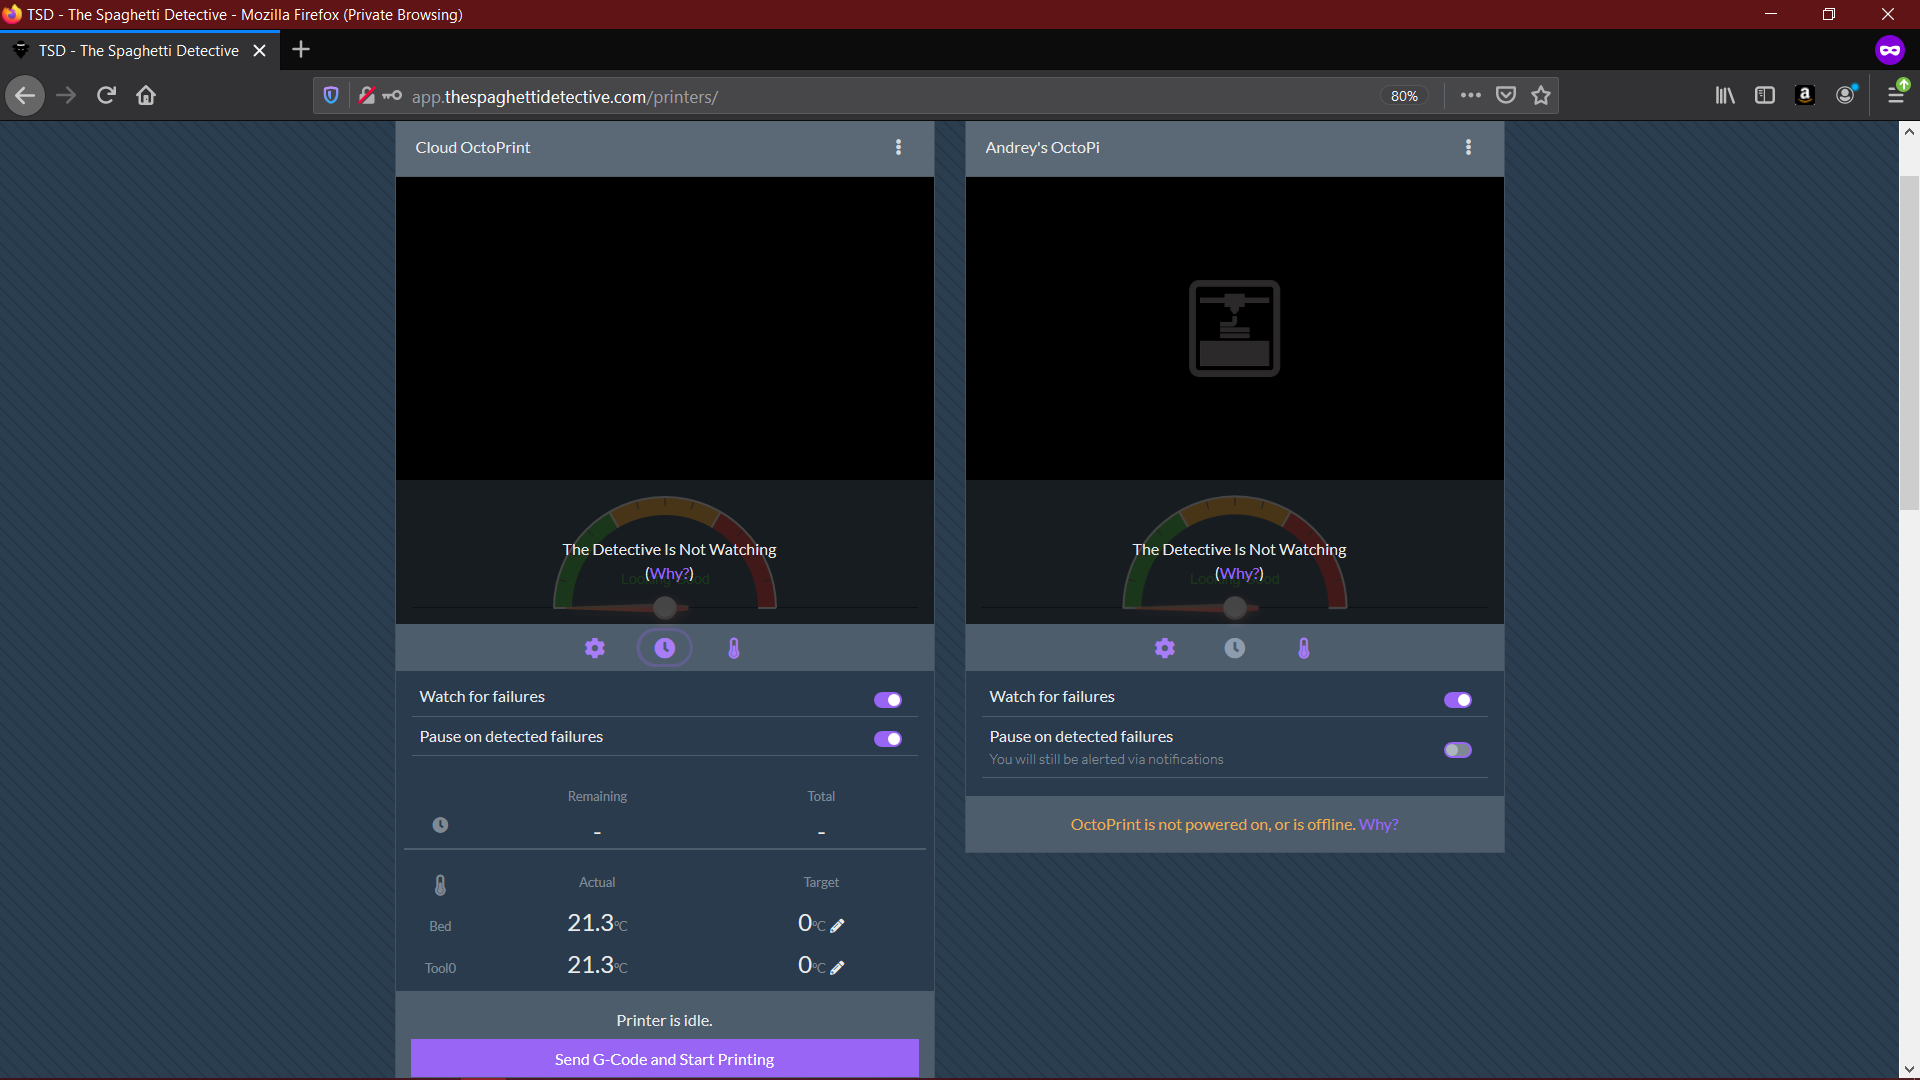Click Why? link under Cloud OctoPrint gauge

pyautogui.click(x=669, y=573)
